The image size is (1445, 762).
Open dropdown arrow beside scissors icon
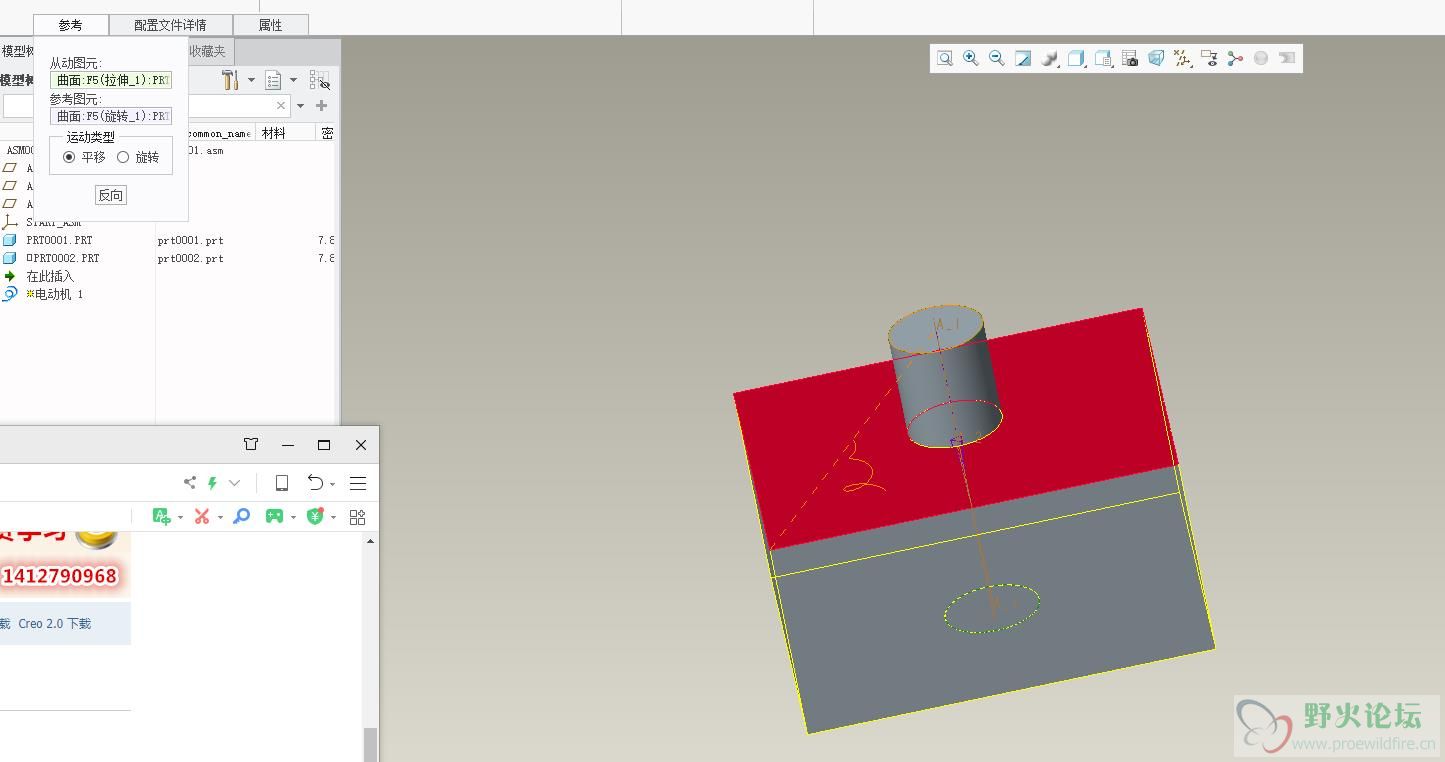click(x=220, y=517)
